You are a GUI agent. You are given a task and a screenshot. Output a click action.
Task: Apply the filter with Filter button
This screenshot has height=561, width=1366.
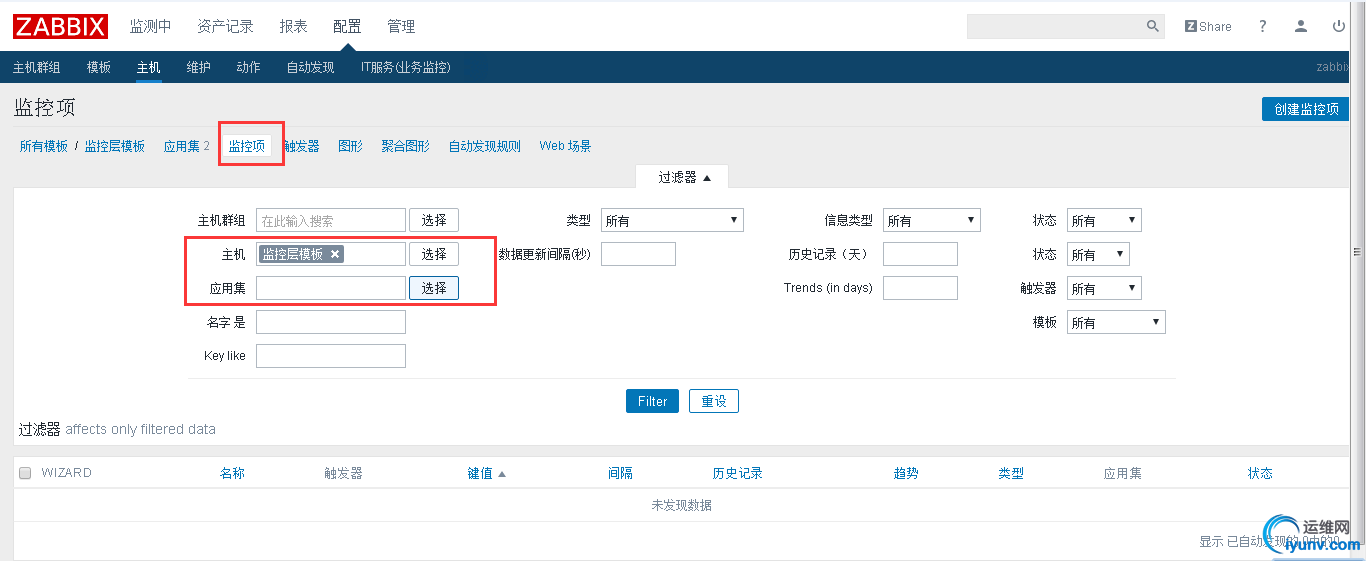pos(652,401)
